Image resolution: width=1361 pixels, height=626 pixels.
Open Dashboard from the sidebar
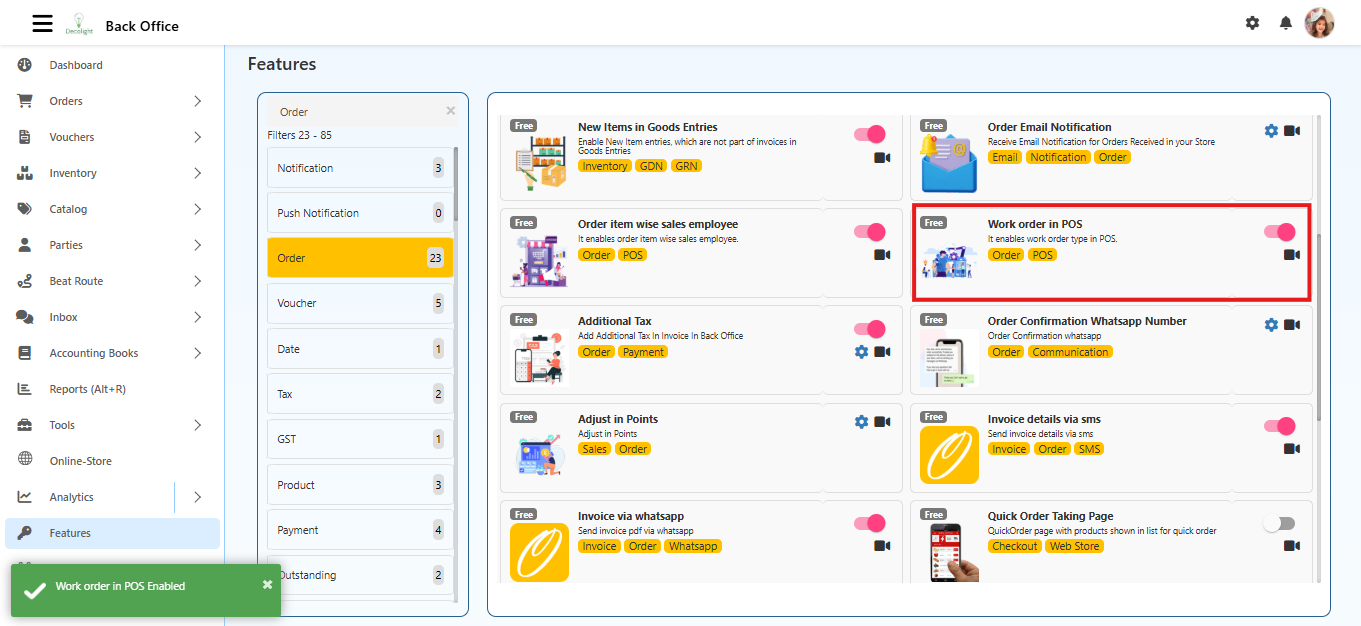coord(76,65)
